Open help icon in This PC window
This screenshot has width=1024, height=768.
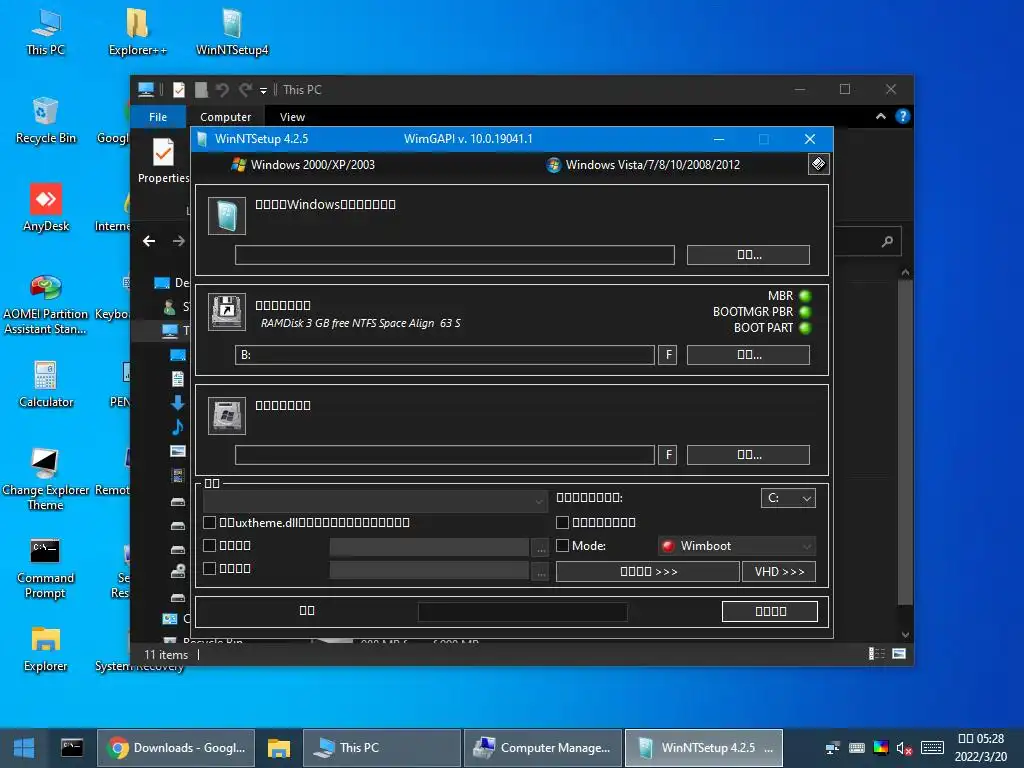coord(903,116)
